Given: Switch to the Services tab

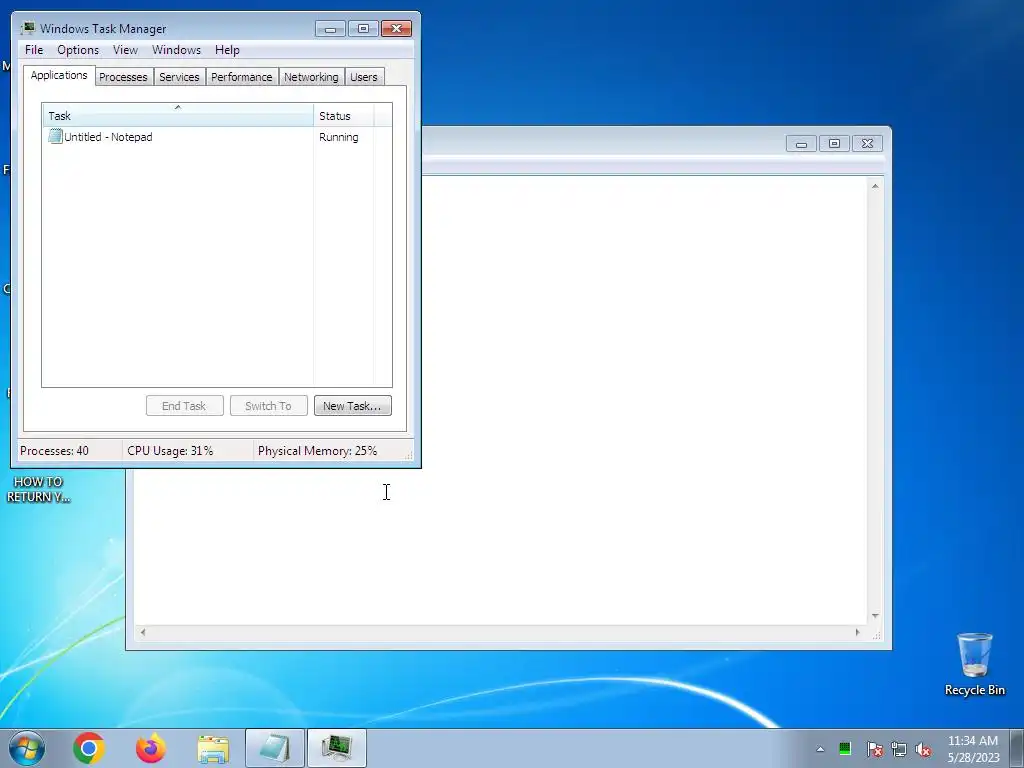Looking at the screenshot, I should click(179, 77).
